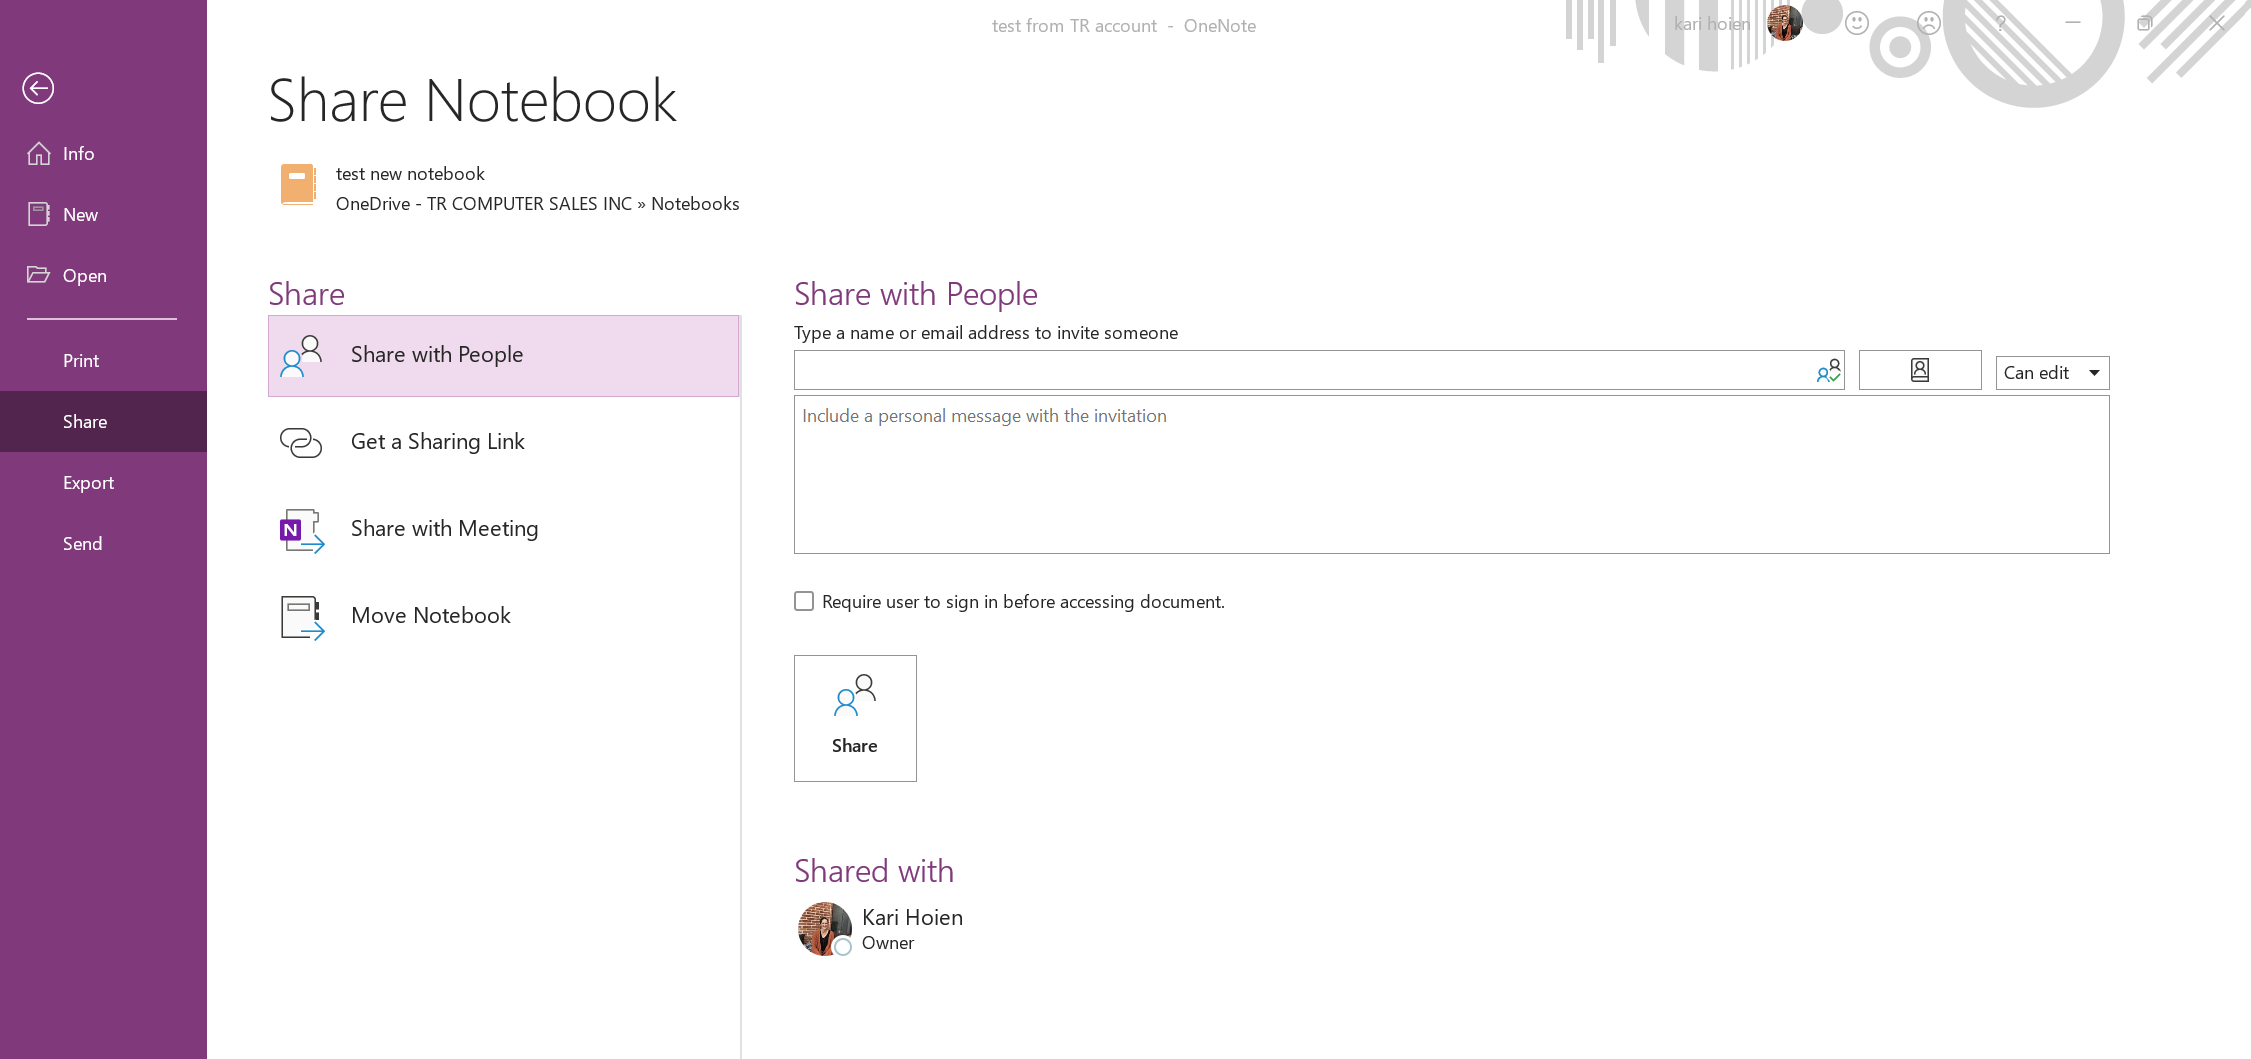Click the Open folder icon
This screenshot has height=1059, width=2251.
coord(39,275)
